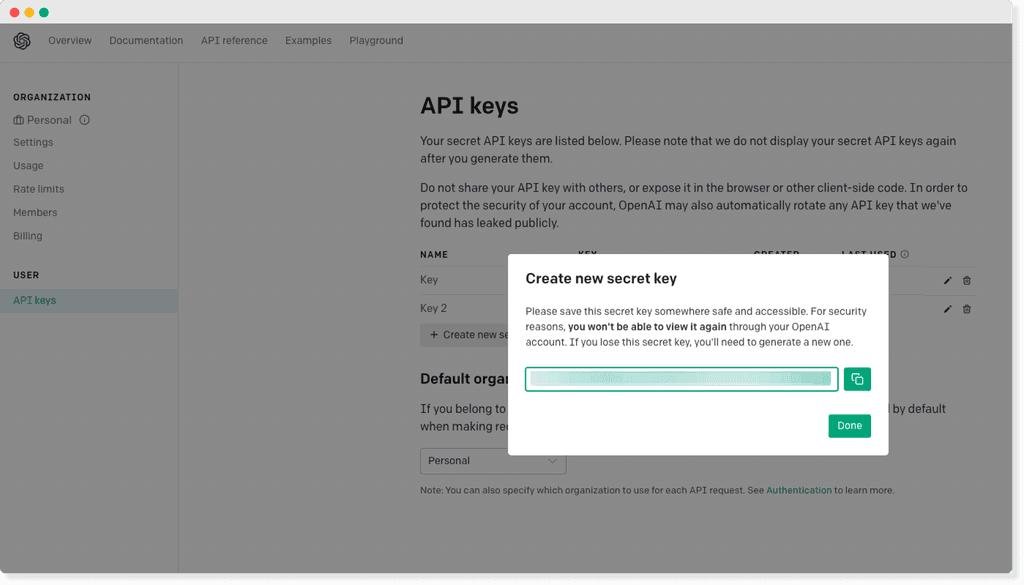The height and width of the screenshot is (585, 1024).
Task: Open the Personal organization dropdown
Action: click(492, 461)
